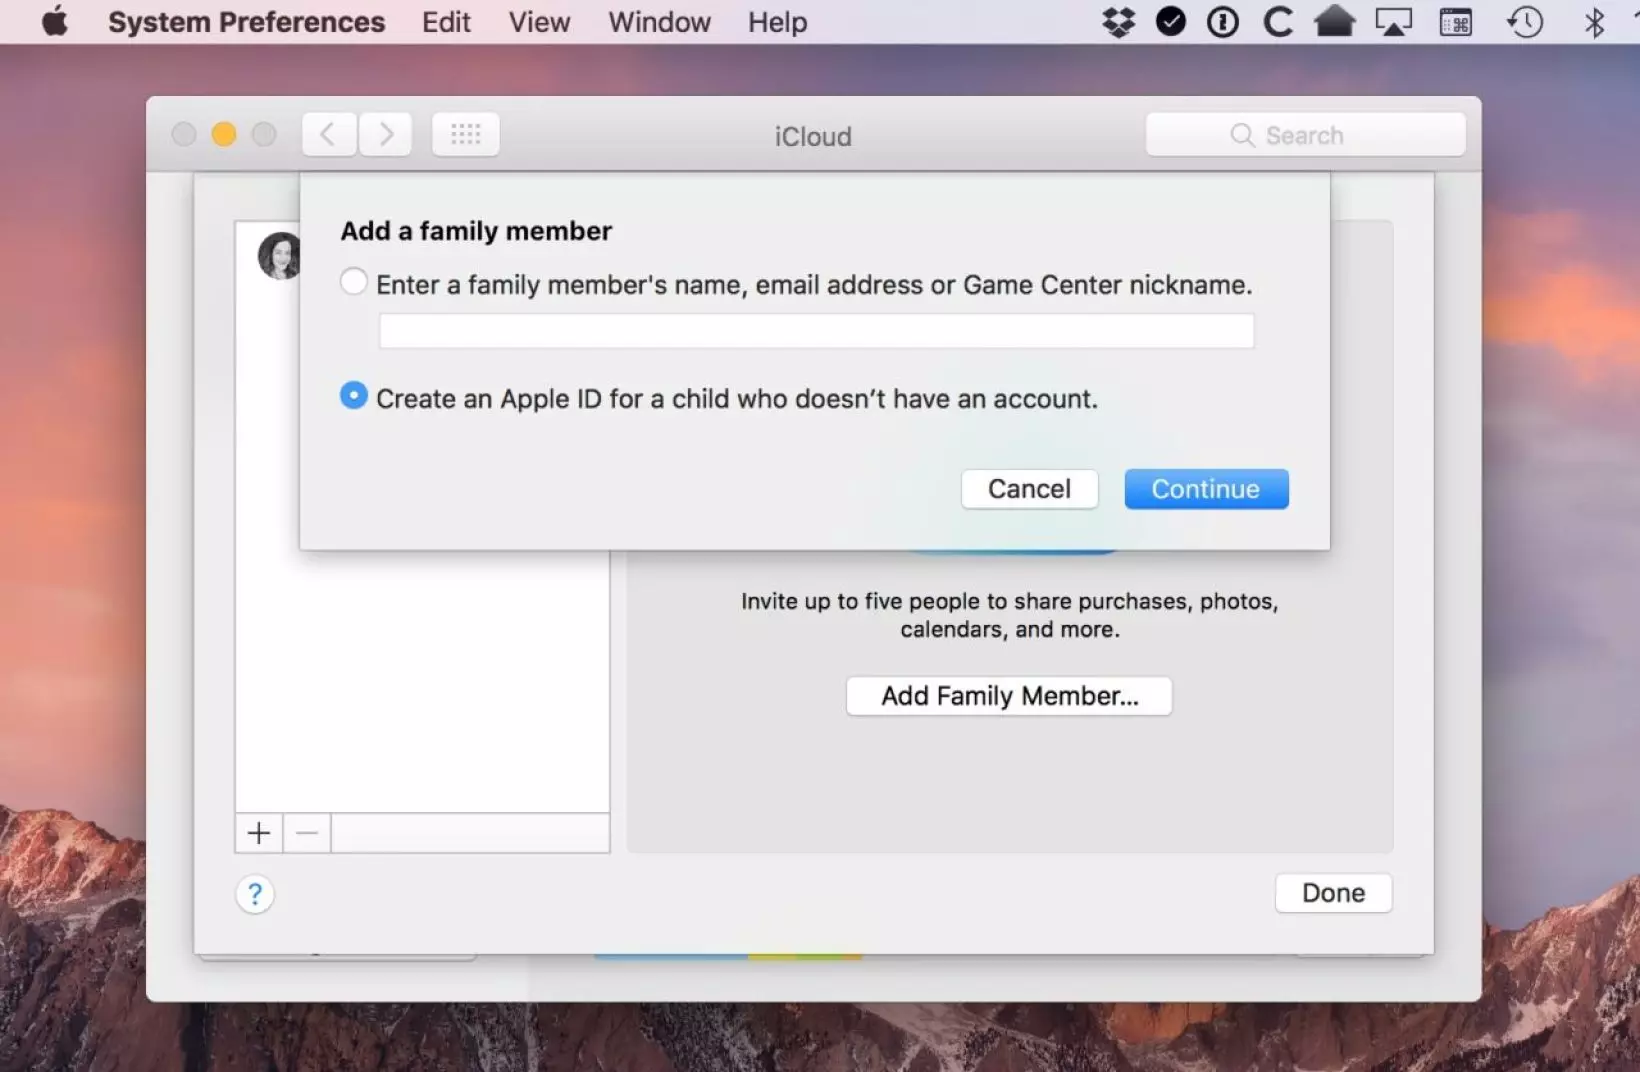The image size is (1640, 1072).
Task: Click the family member name text field
Action: click(816, 331)
